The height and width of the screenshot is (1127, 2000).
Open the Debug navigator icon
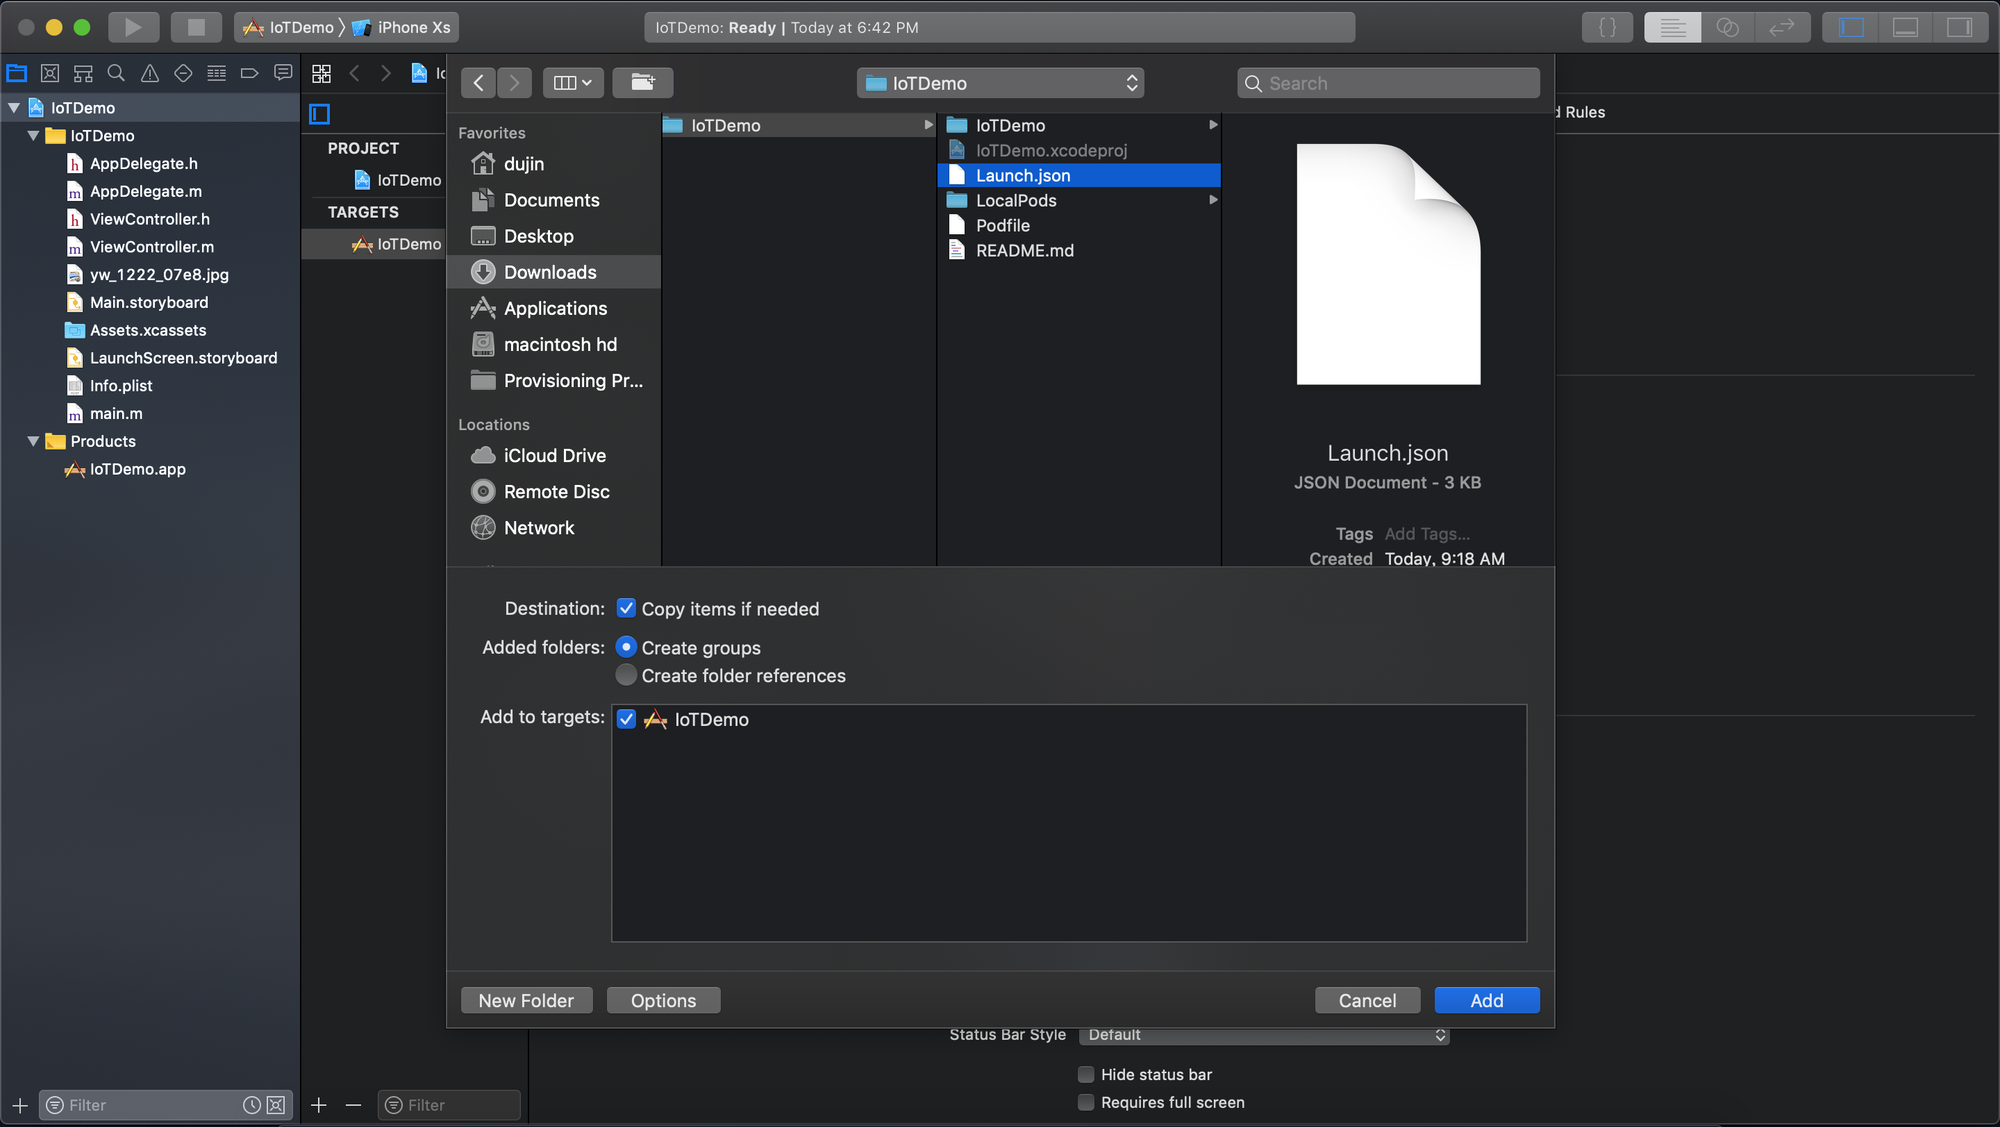(216, 73)
